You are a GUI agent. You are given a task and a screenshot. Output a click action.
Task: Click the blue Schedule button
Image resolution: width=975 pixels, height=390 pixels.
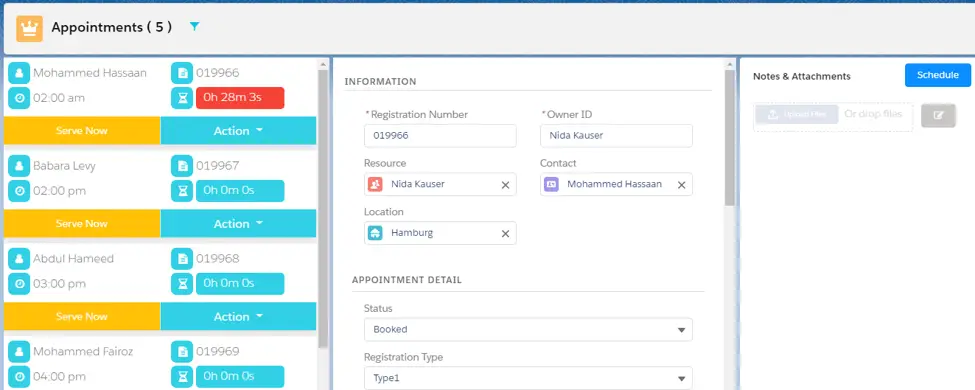[x=938, y=75]
